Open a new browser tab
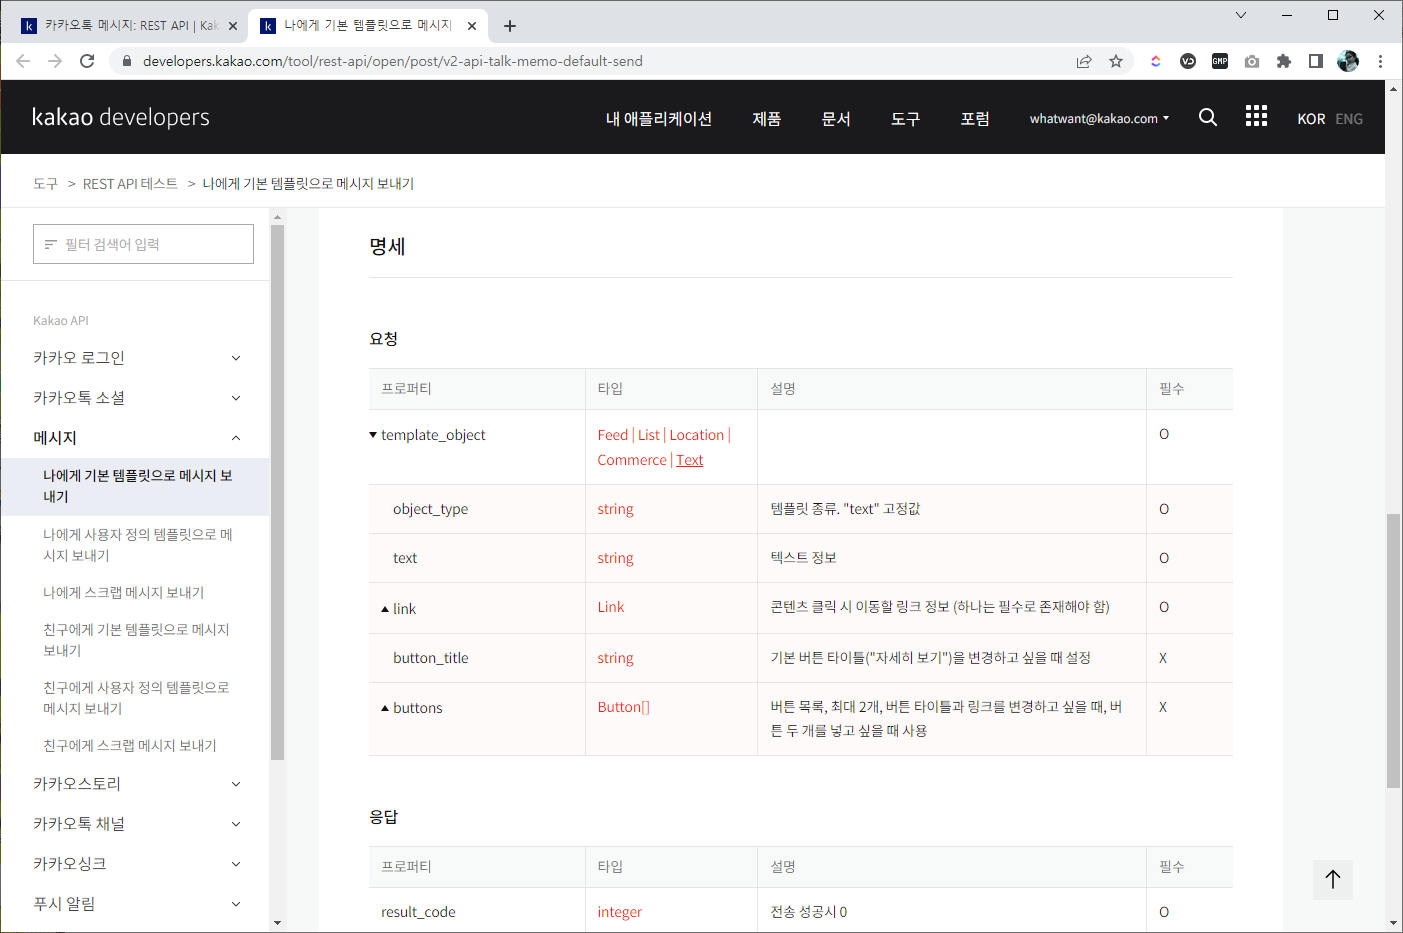This screenshot has width=1403, height=933. (x=510, y=26)
